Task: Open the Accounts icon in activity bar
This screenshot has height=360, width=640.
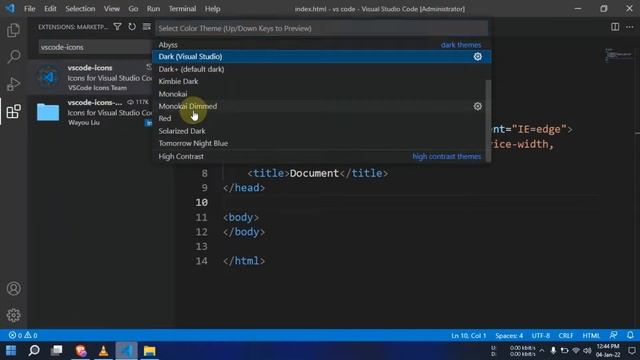Action: point(13,289)
